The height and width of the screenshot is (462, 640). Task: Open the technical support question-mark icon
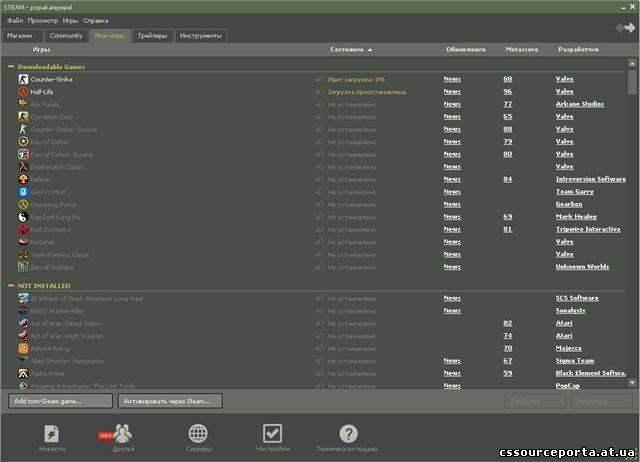(349, 433)
